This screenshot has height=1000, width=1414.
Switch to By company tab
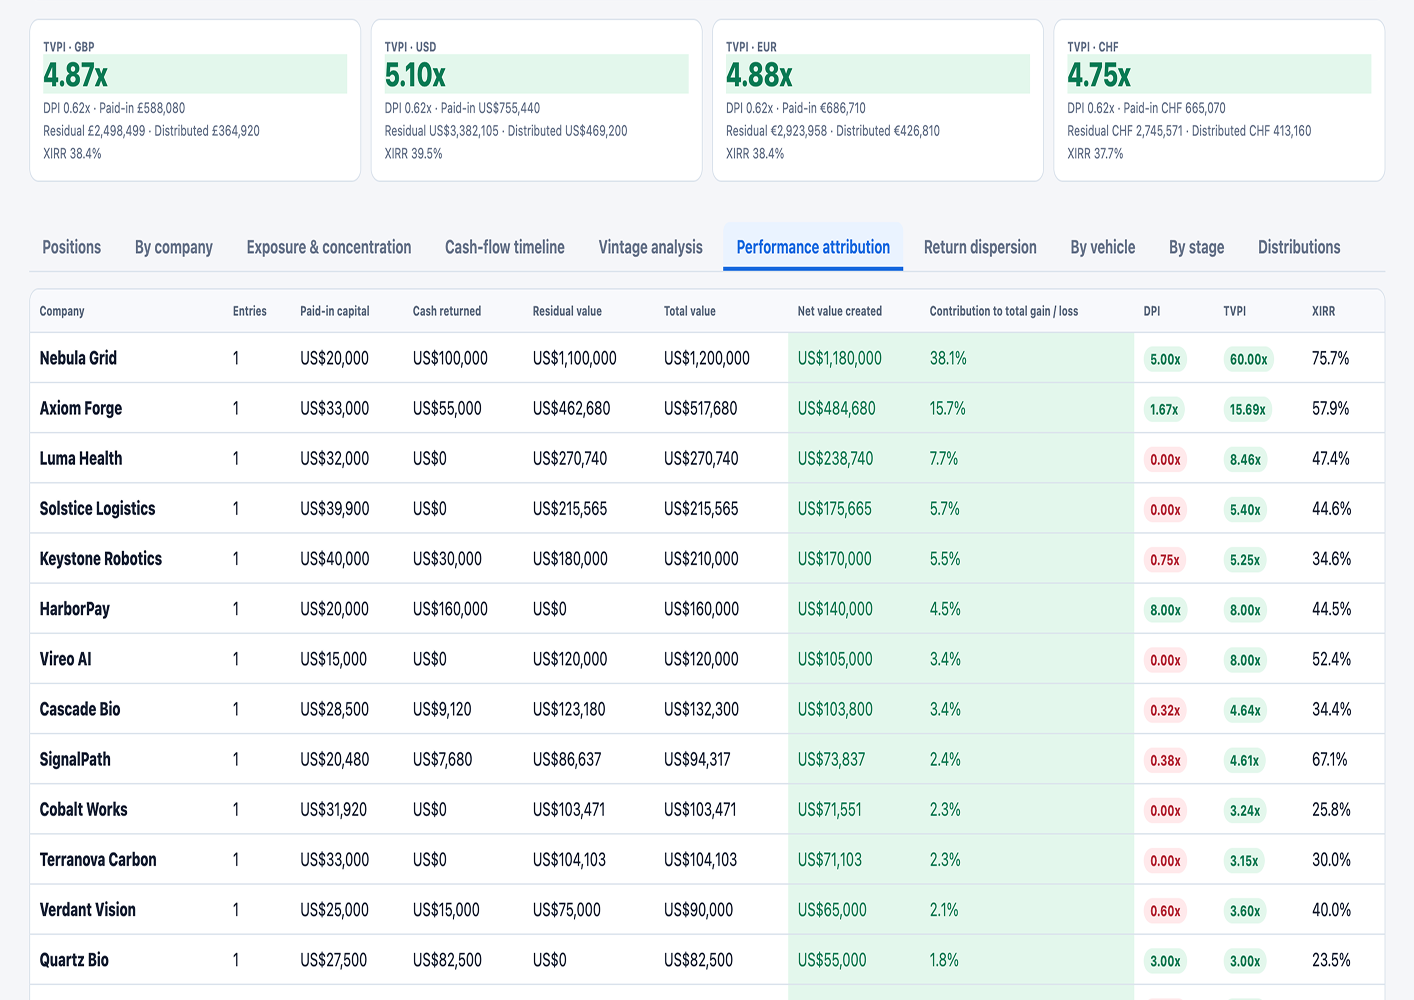click(174, 247)
